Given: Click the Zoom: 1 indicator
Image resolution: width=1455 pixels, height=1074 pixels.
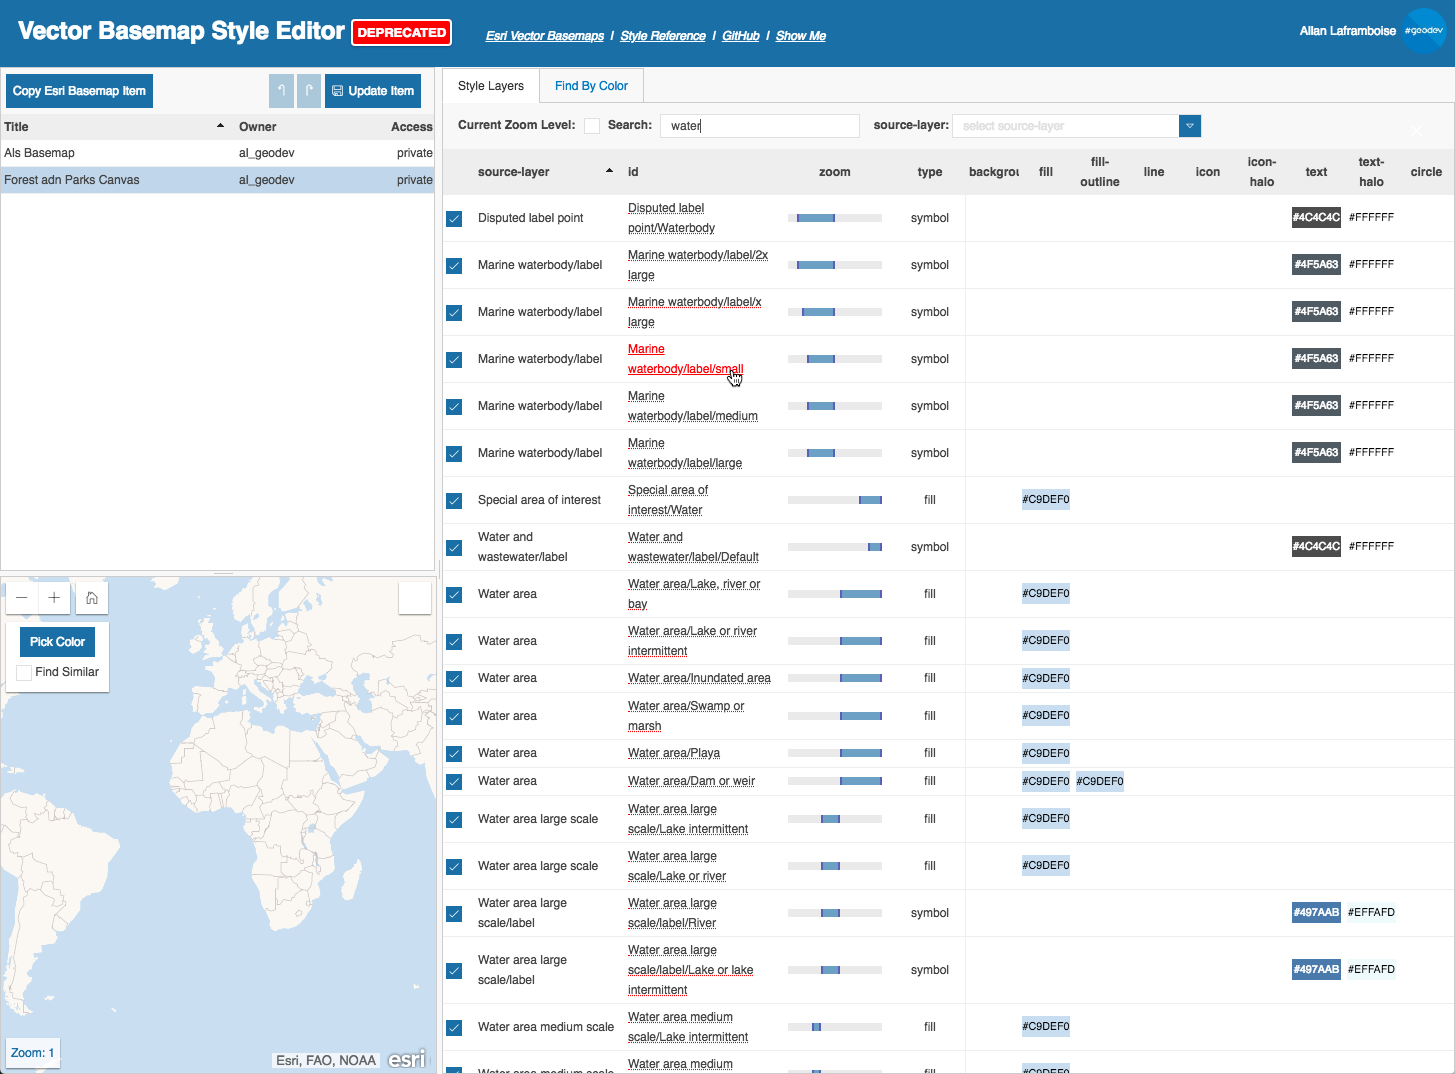Looking at the screenshot, I should (33, 1053).
